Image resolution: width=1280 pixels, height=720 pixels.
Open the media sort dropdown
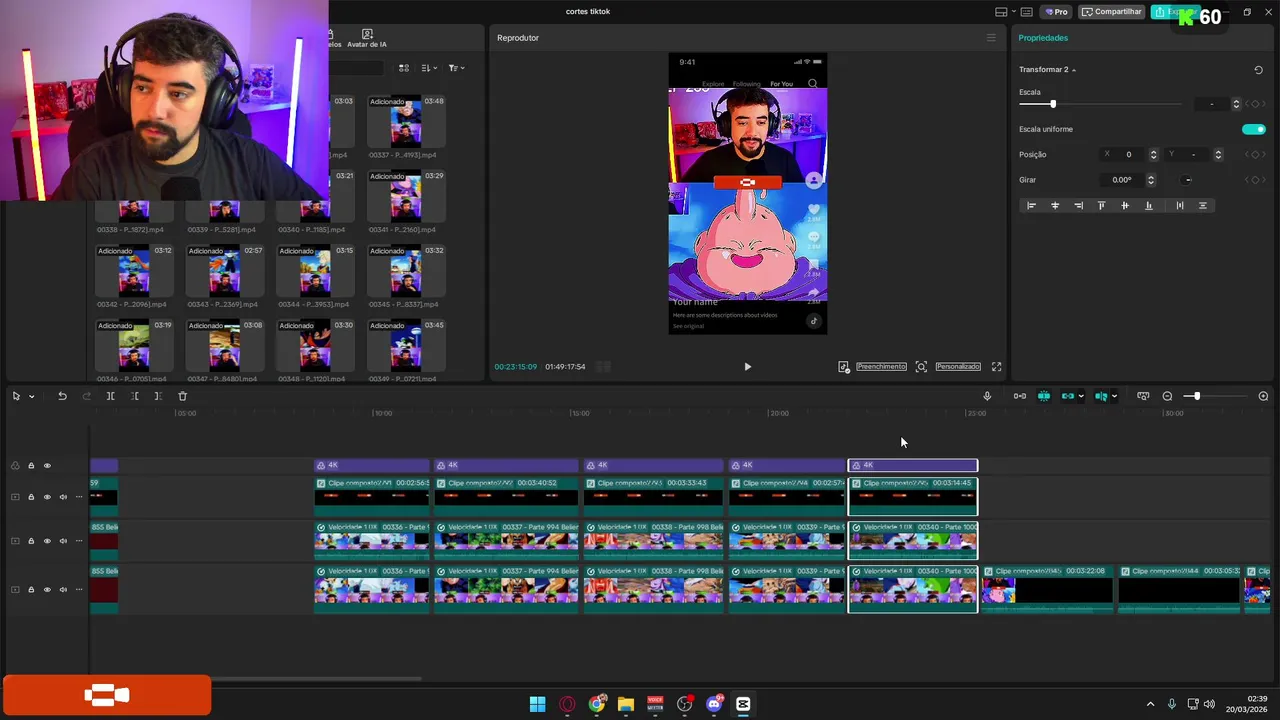(429, 68)
